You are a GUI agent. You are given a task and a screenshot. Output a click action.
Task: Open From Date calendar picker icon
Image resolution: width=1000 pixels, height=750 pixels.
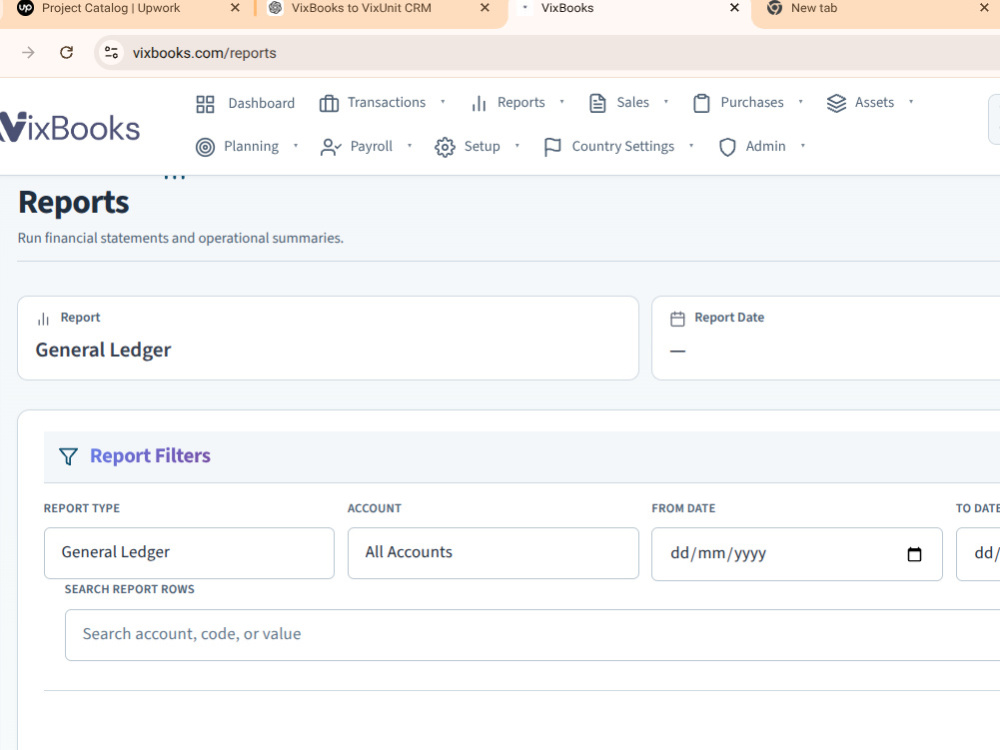pyautogui.click(x=914, y=554)
